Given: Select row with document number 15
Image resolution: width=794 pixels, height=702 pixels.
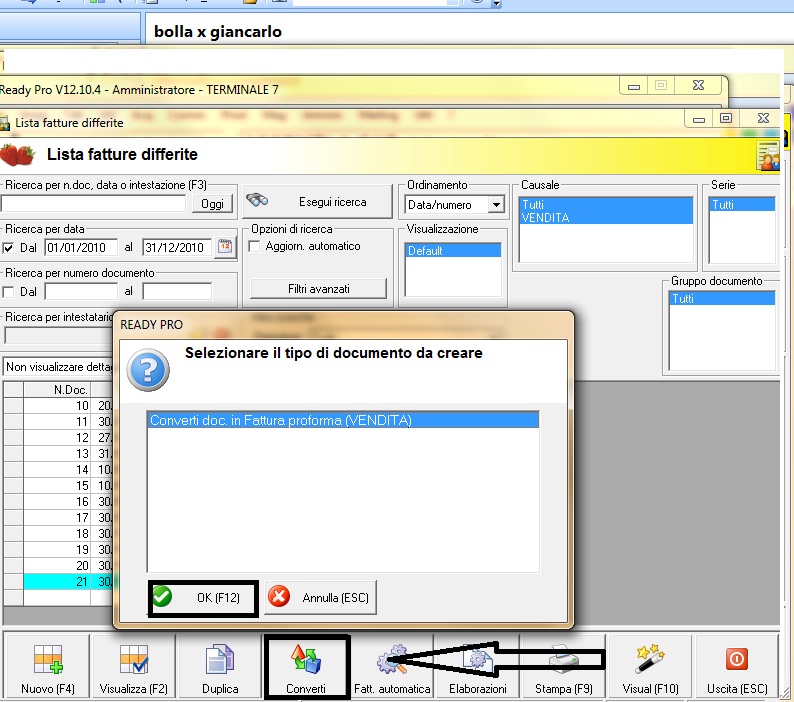Looking at the screenshot, I should pos(57,485).
